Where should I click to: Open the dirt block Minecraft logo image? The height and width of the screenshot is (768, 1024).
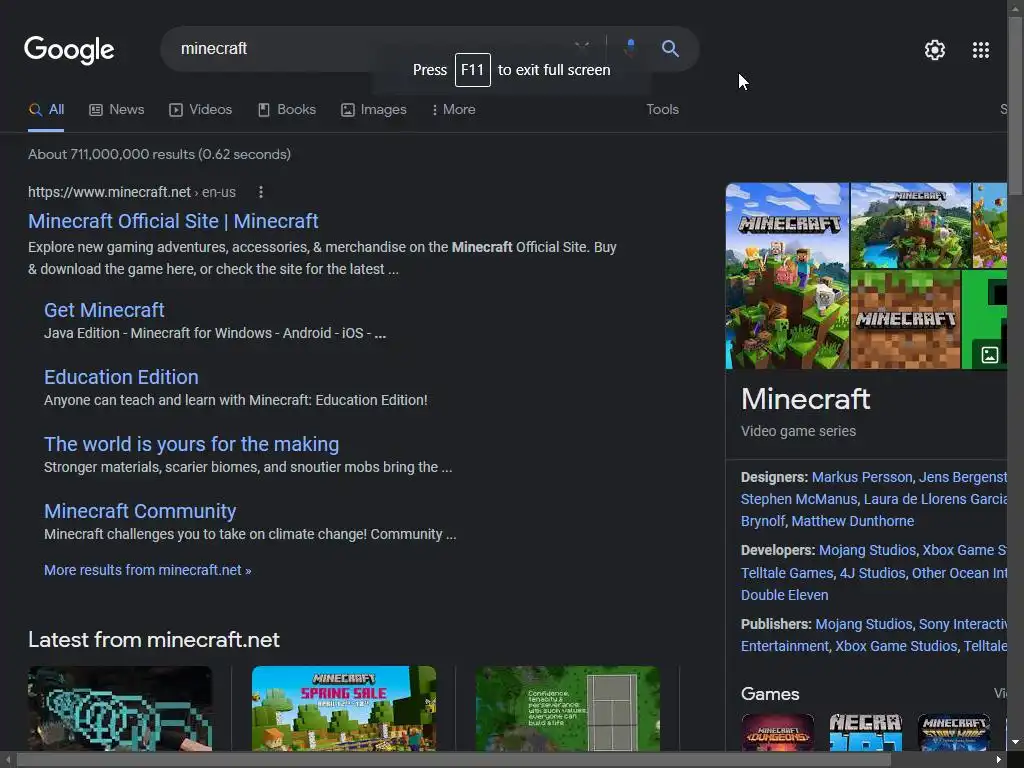905,320
